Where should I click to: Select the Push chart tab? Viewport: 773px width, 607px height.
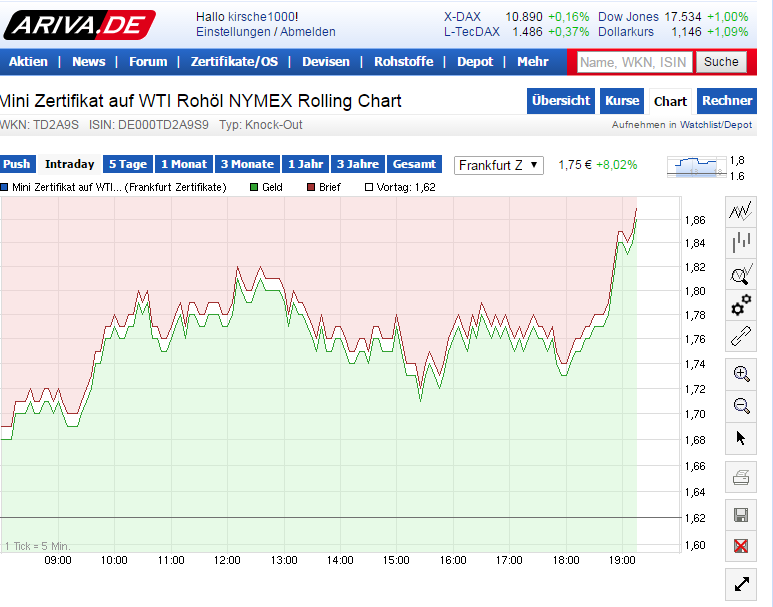[x=17, y=164]
